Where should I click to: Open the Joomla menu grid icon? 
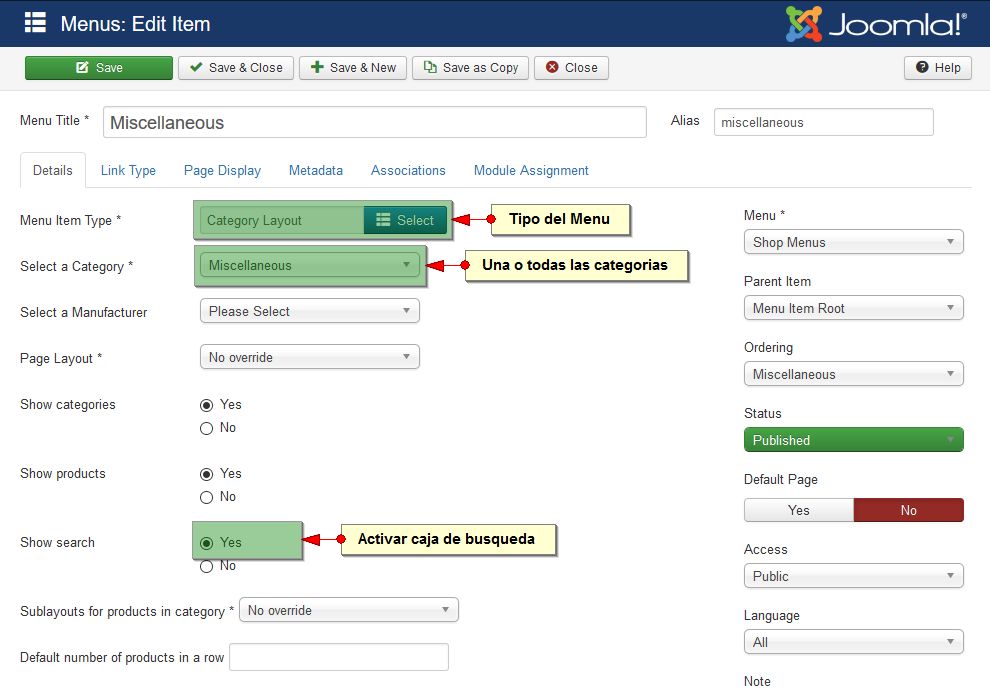tap(35, 23)
